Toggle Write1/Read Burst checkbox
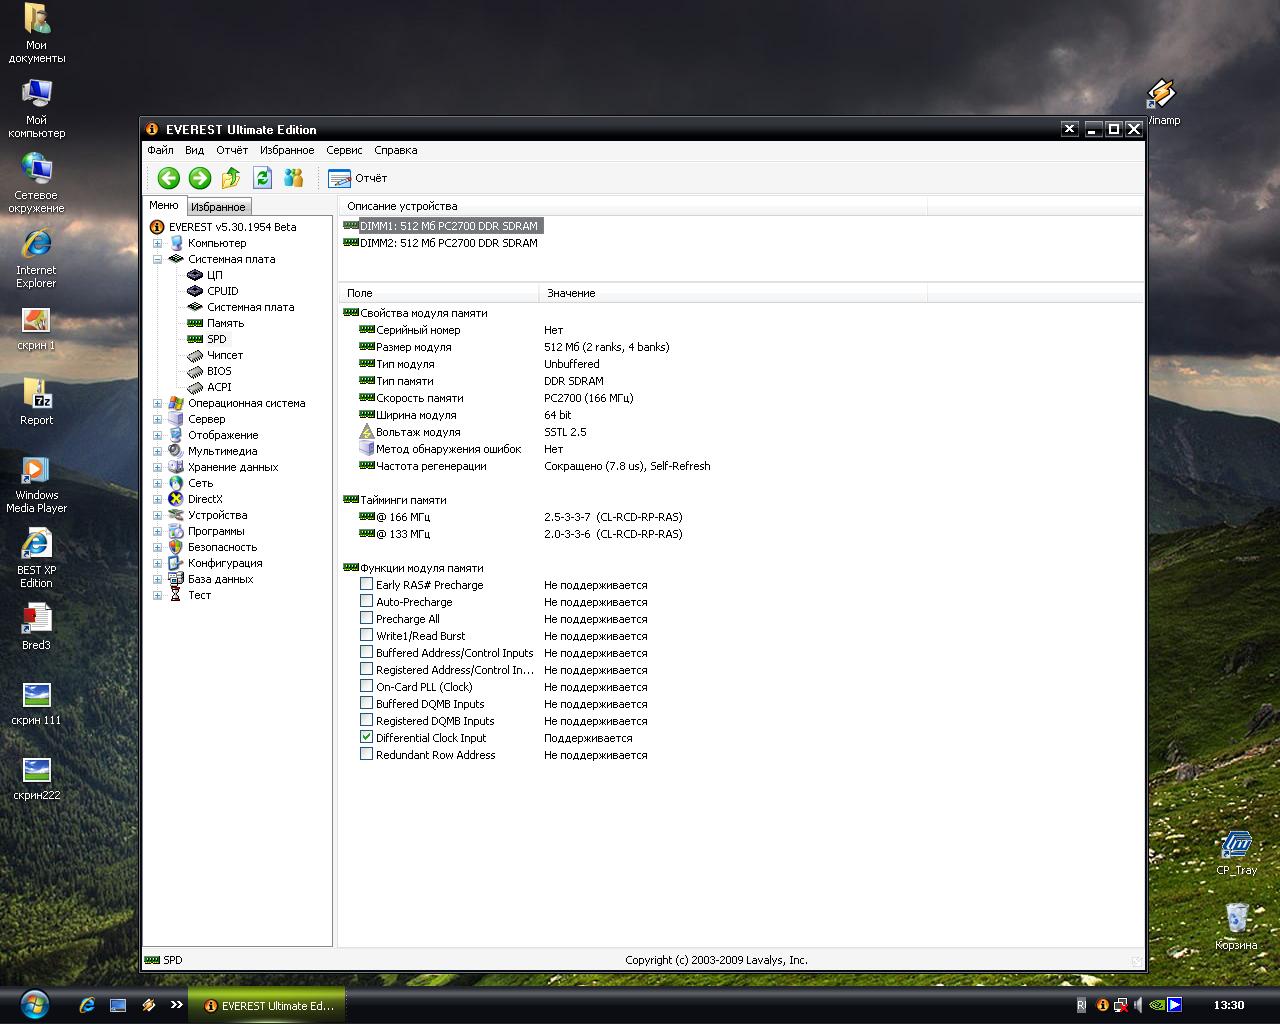This screenshot has height=1024, width=1280. click(366, 635)
